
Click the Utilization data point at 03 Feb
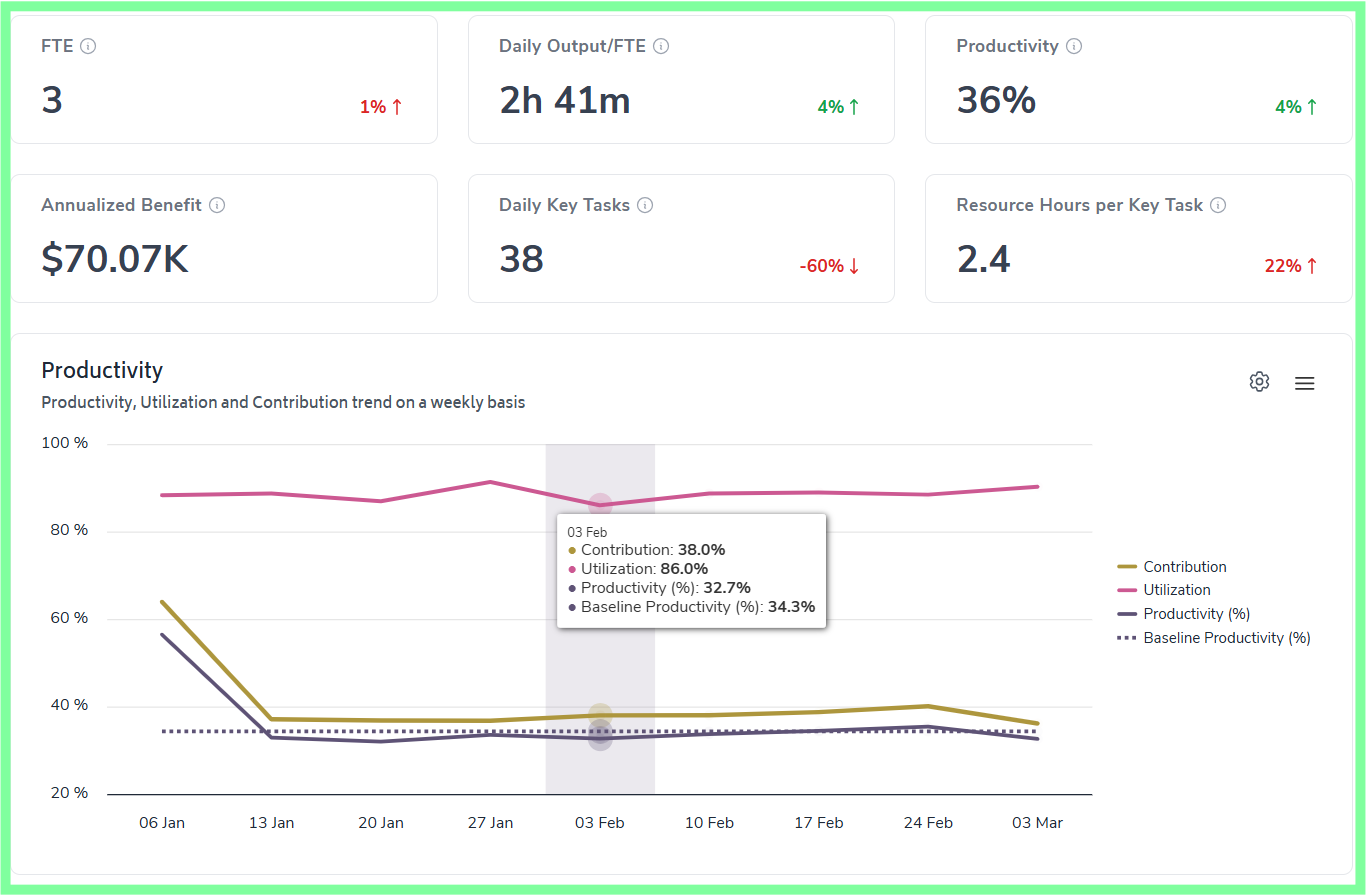(600, 505)
